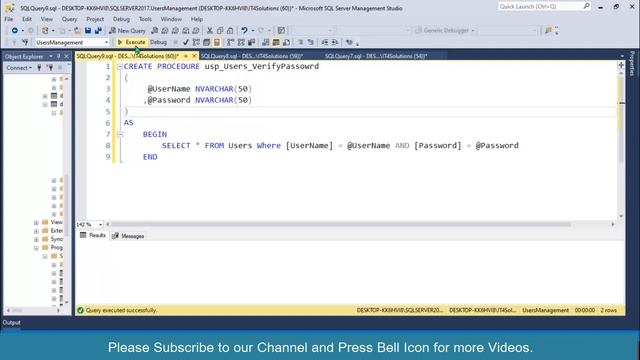Click the Decrease Indent icon
640x360 pixels.
(x=324, y=42)
